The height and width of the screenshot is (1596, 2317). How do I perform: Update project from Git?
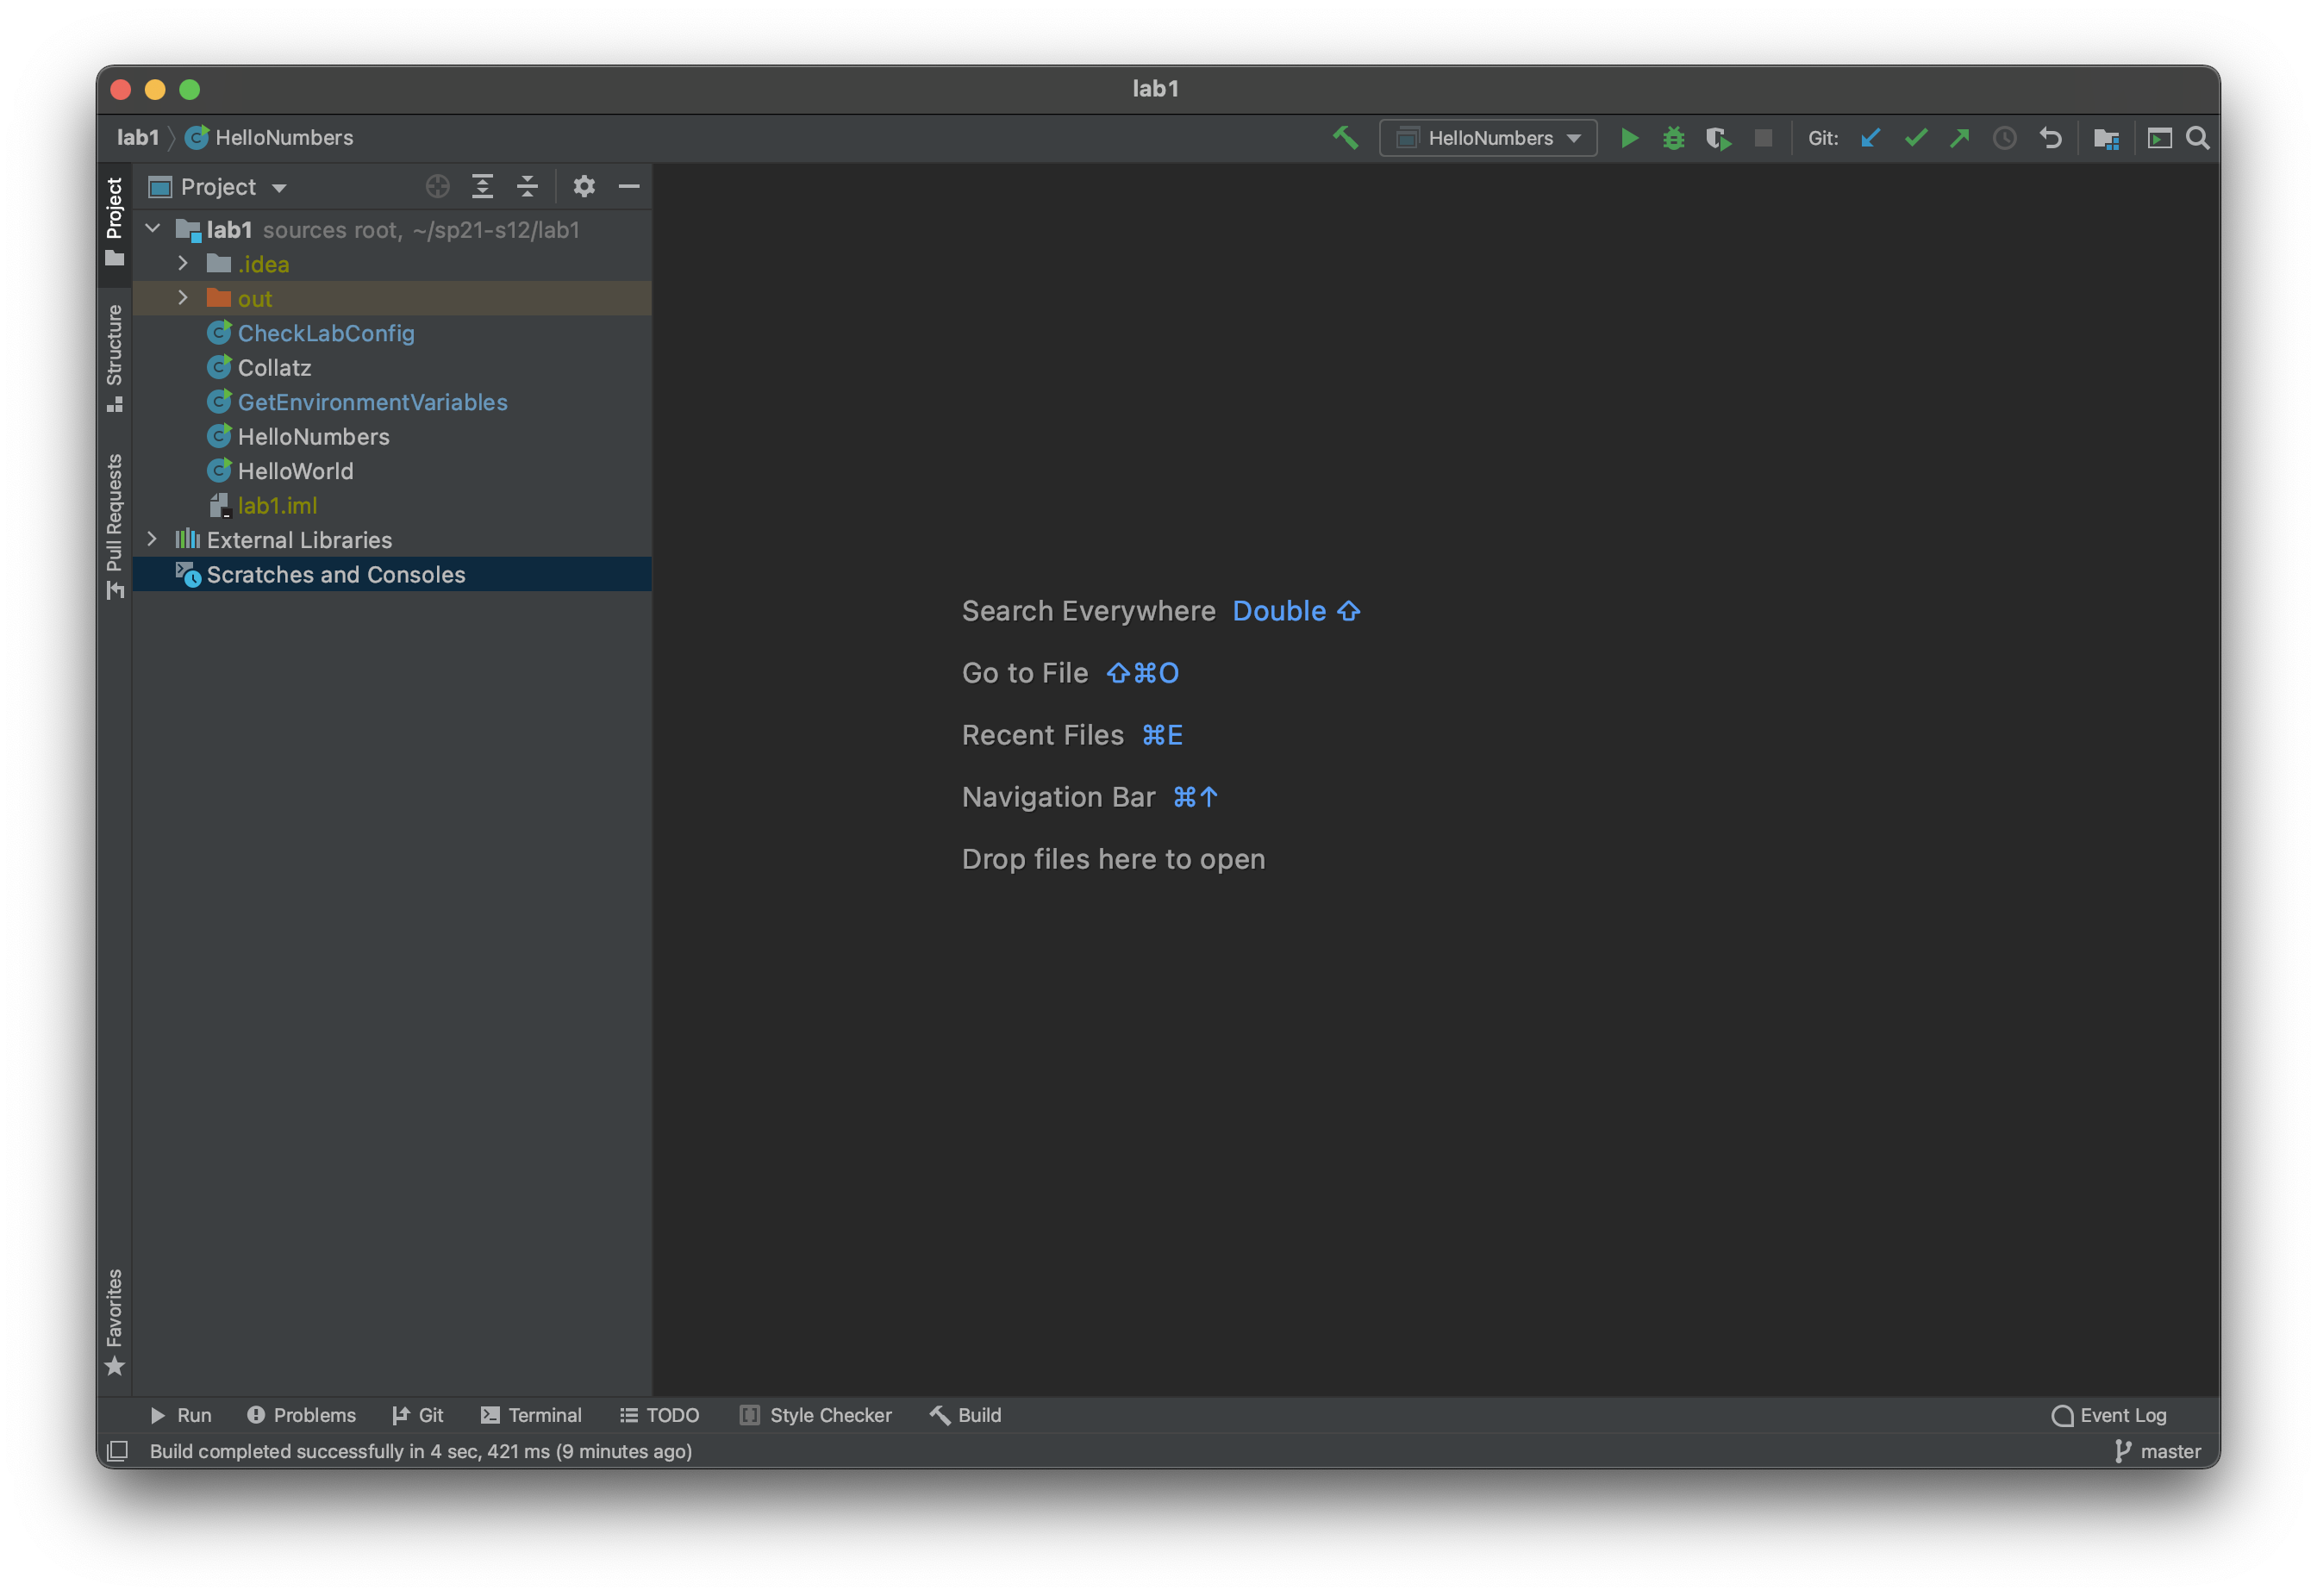pos(1871,138)
